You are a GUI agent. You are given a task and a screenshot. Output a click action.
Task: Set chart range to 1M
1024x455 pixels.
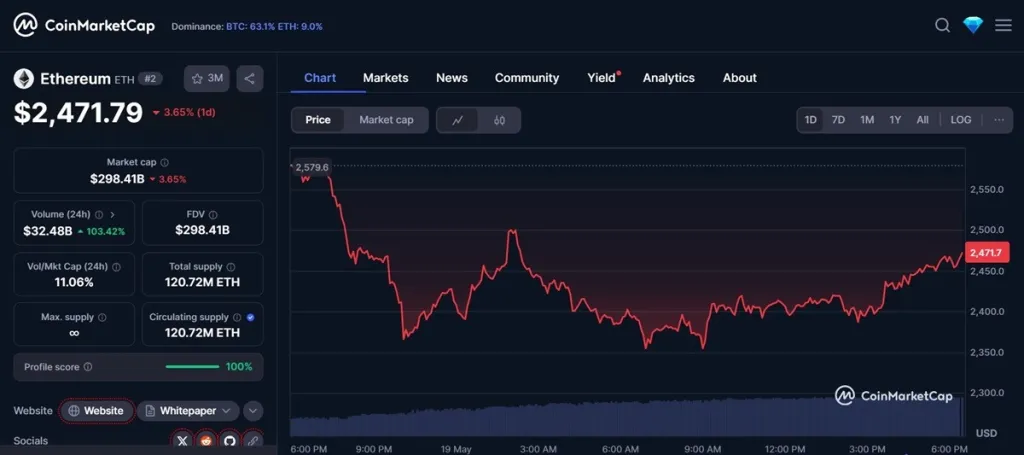[x=867, y=120]
